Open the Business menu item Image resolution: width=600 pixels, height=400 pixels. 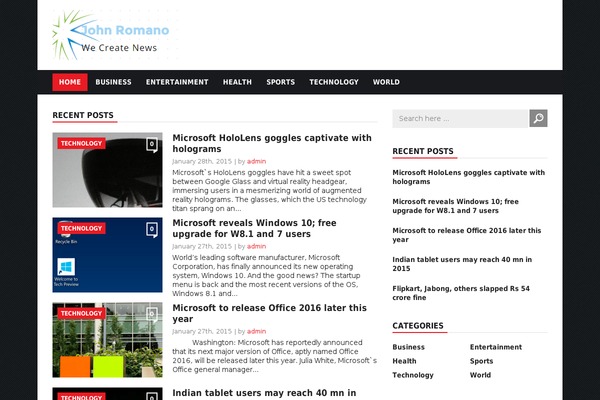pos(113,82)
